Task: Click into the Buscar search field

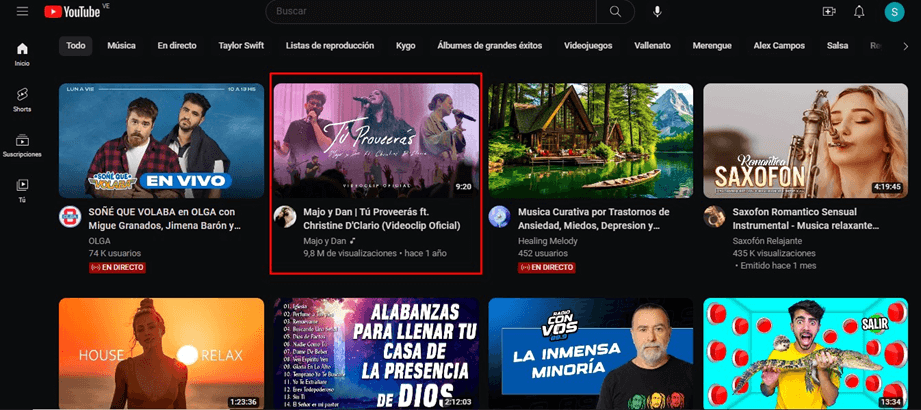Action: 432,12
